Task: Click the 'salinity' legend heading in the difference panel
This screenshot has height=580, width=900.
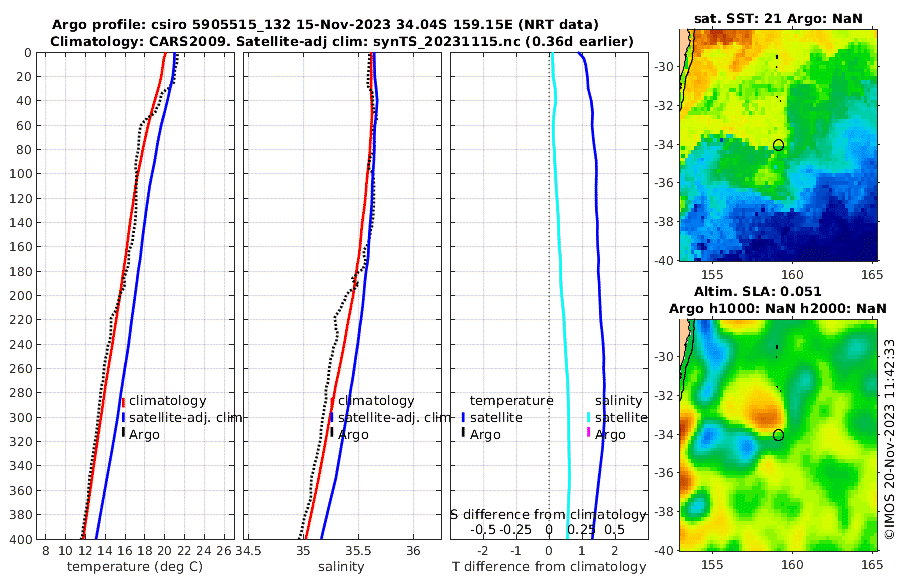Action: [x=618, y=400]
